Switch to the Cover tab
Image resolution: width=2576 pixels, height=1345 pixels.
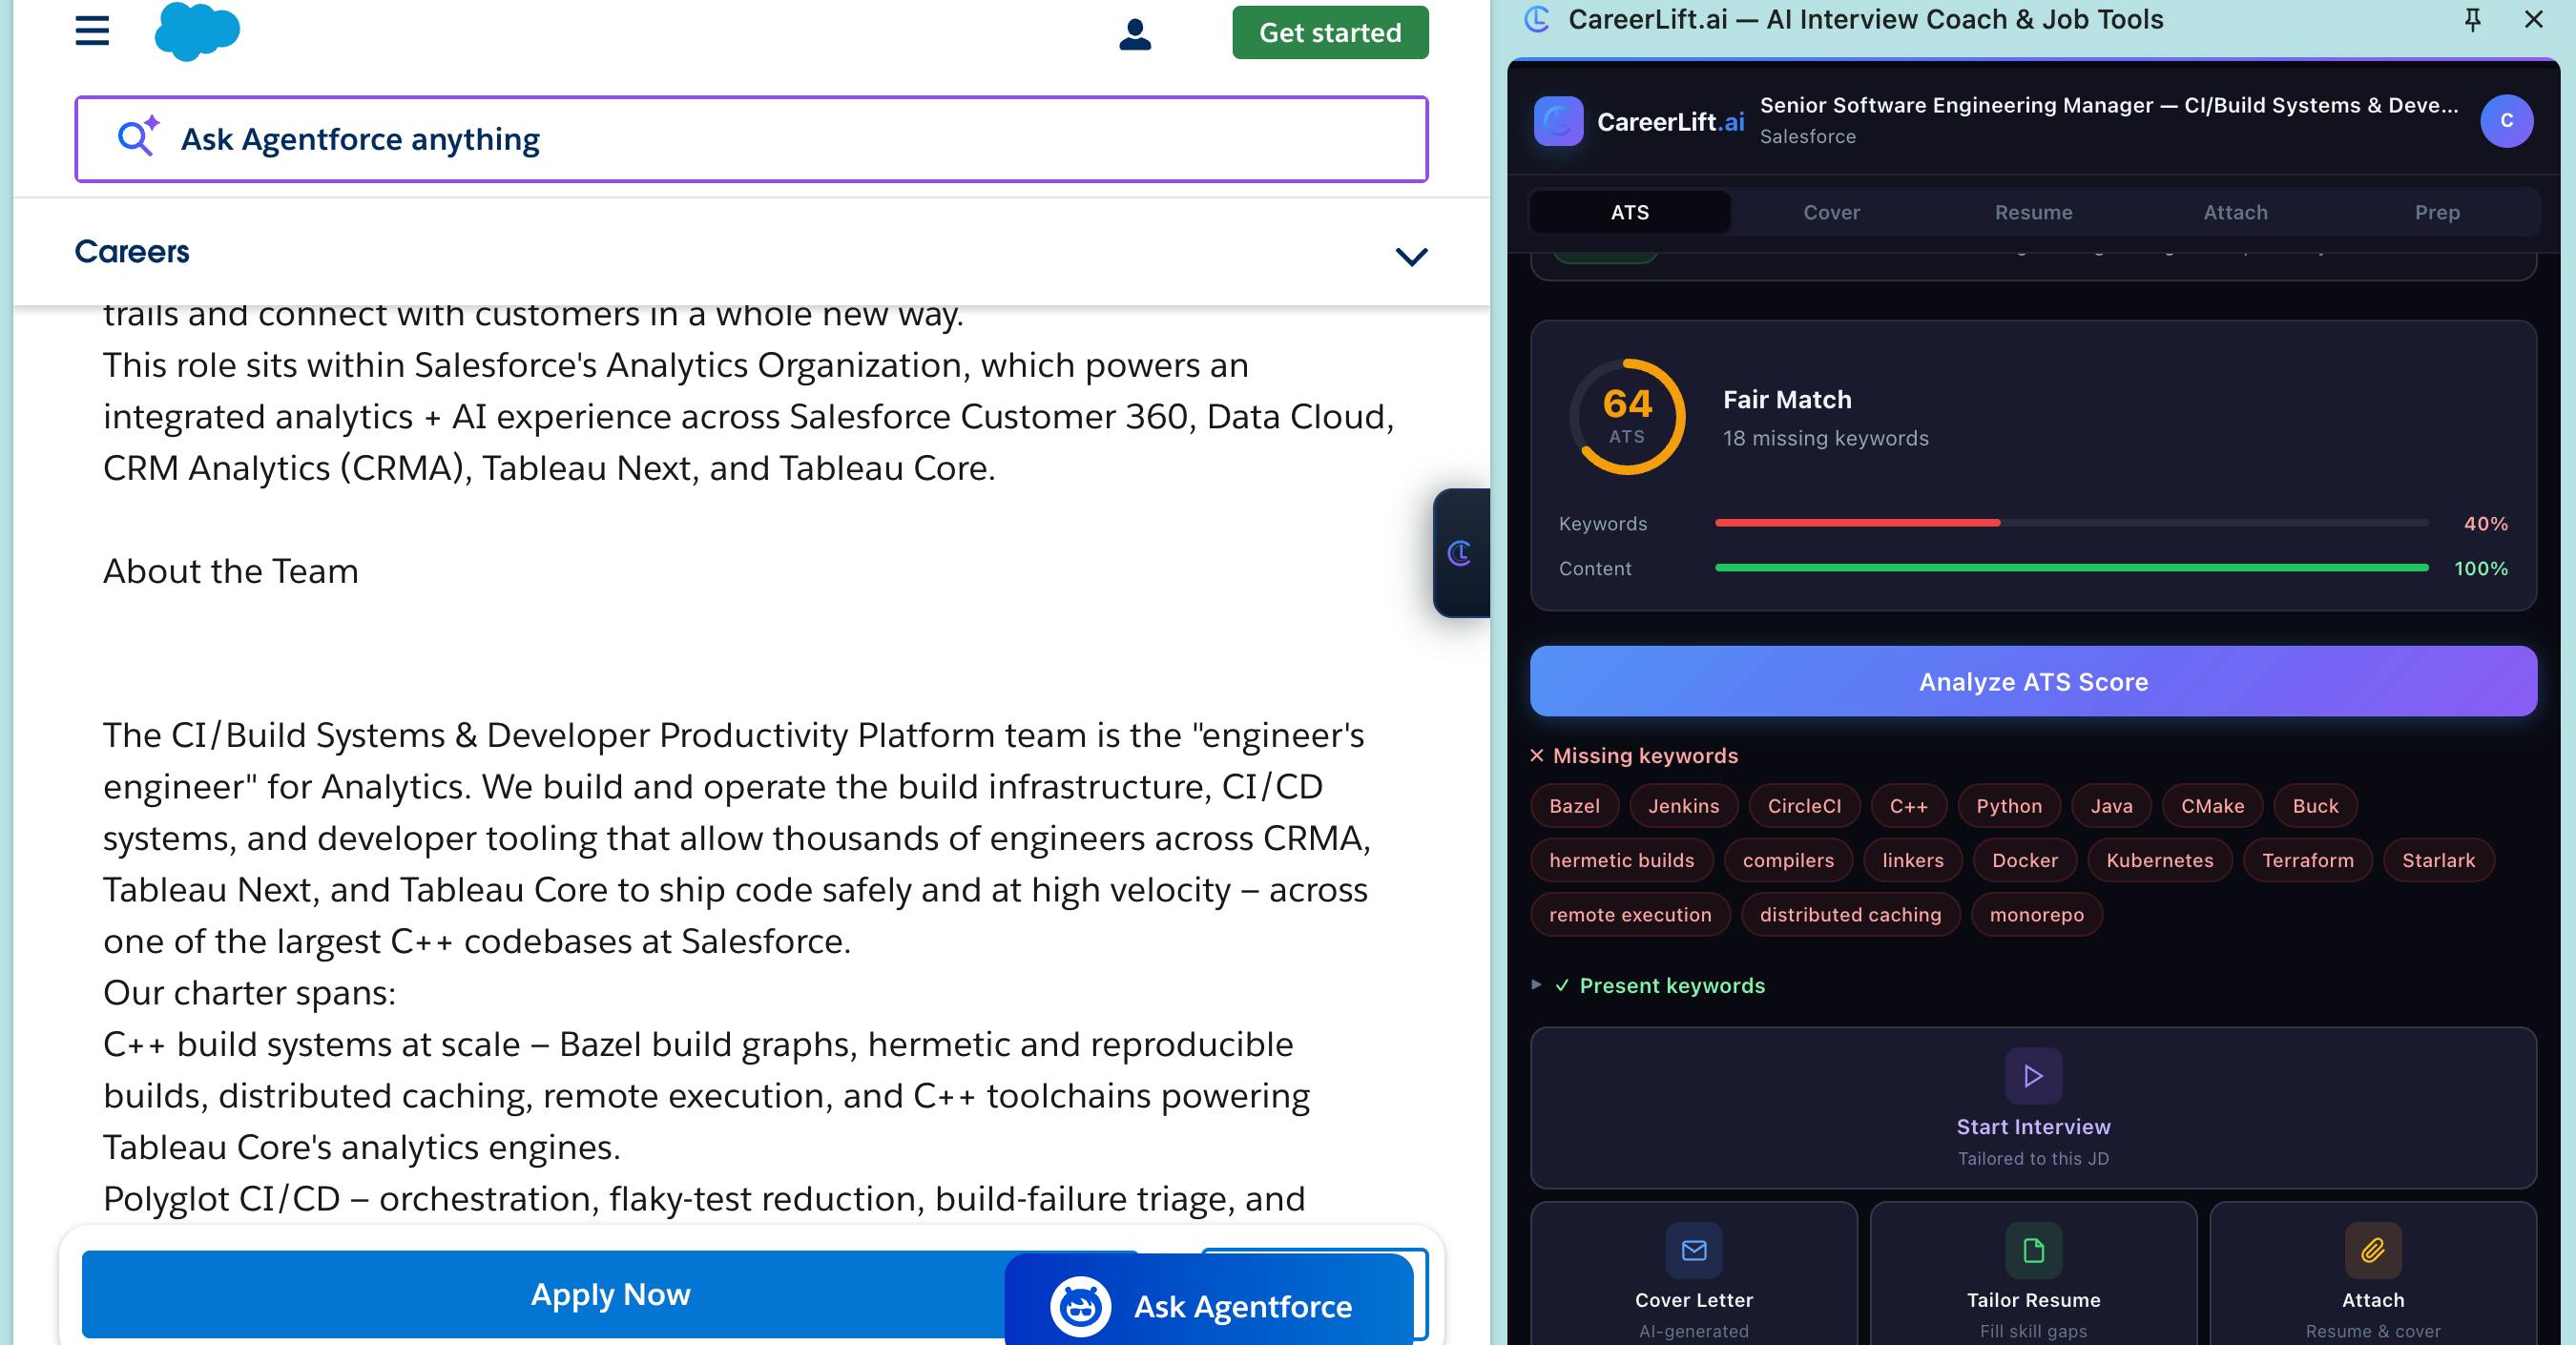pos(1832,212)
